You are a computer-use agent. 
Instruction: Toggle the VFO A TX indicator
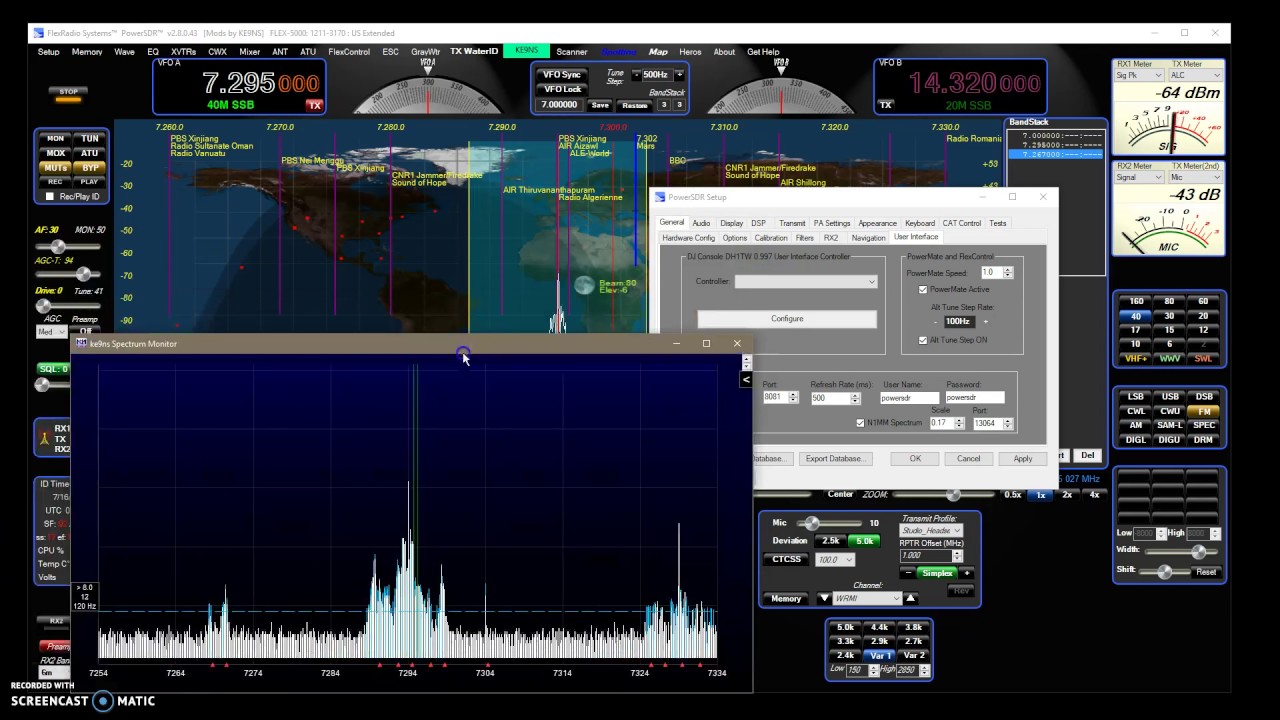314,105
